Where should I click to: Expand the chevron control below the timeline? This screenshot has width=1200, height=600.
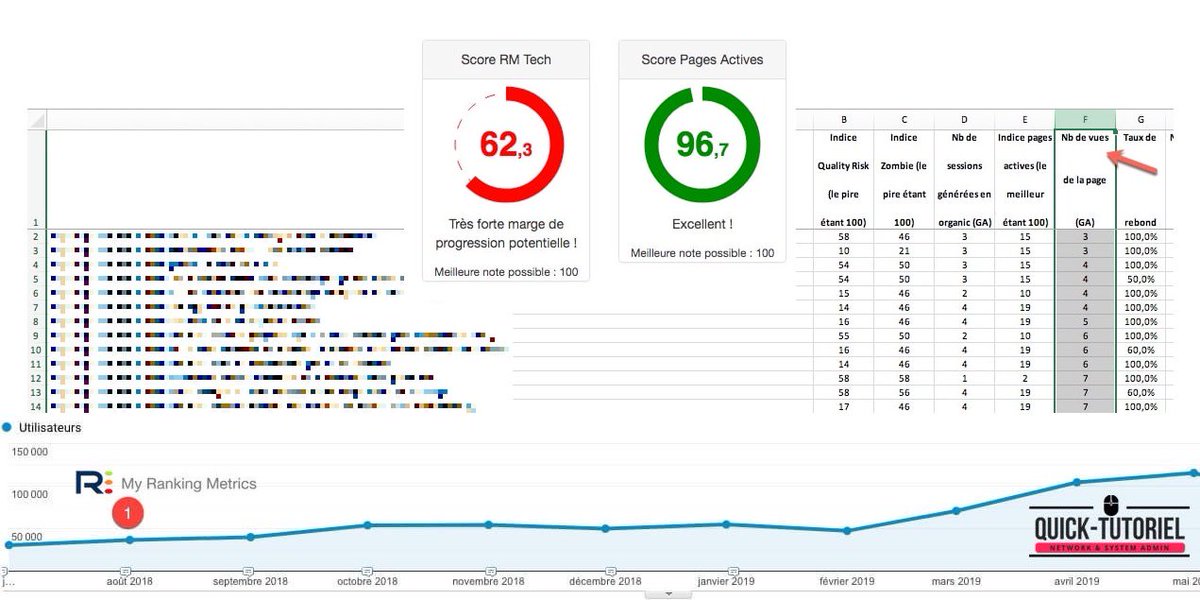tap(668, 595)
